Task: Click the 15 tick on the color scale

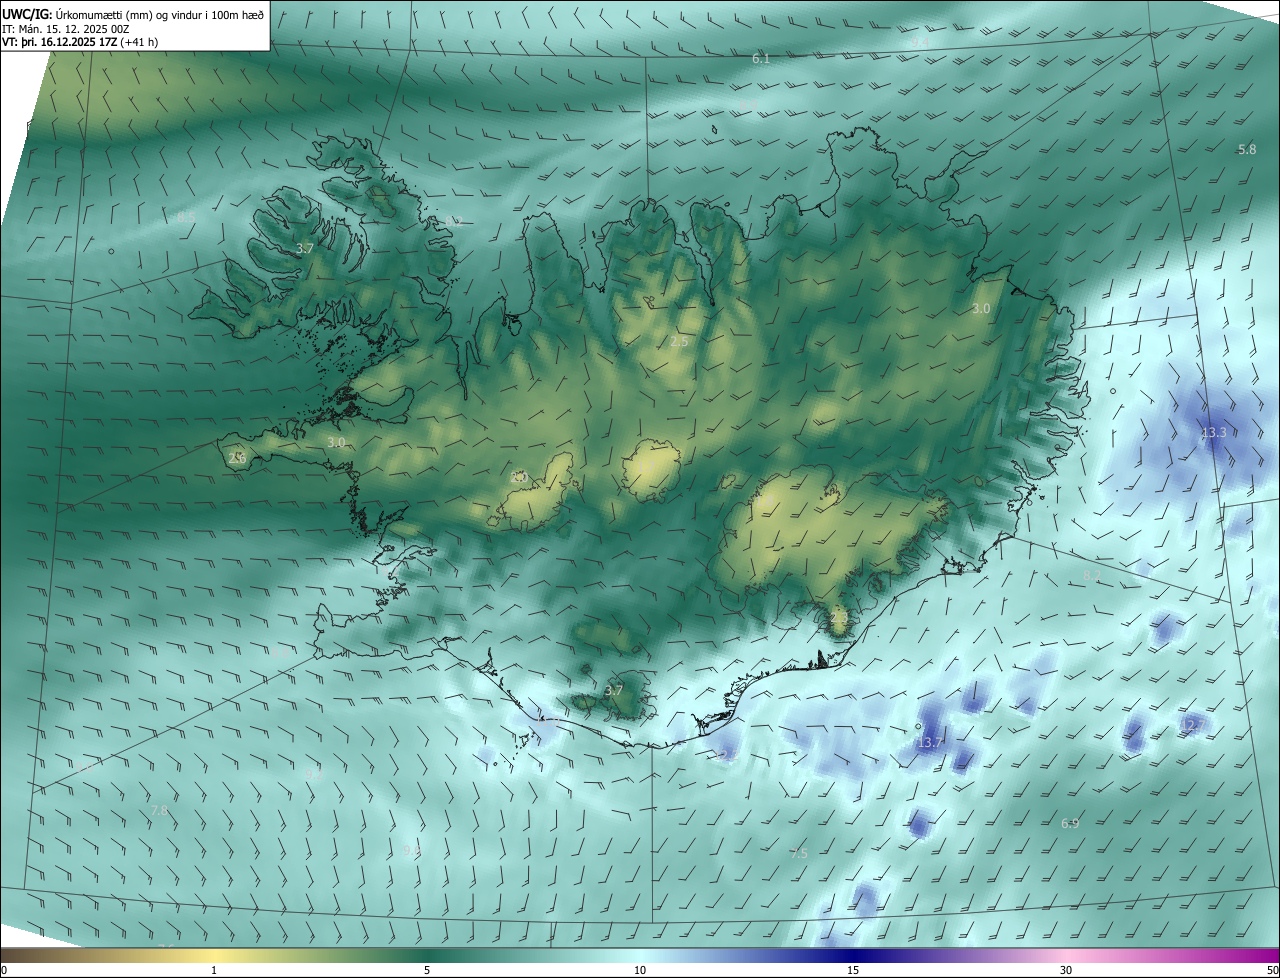Action: (853, 971)
